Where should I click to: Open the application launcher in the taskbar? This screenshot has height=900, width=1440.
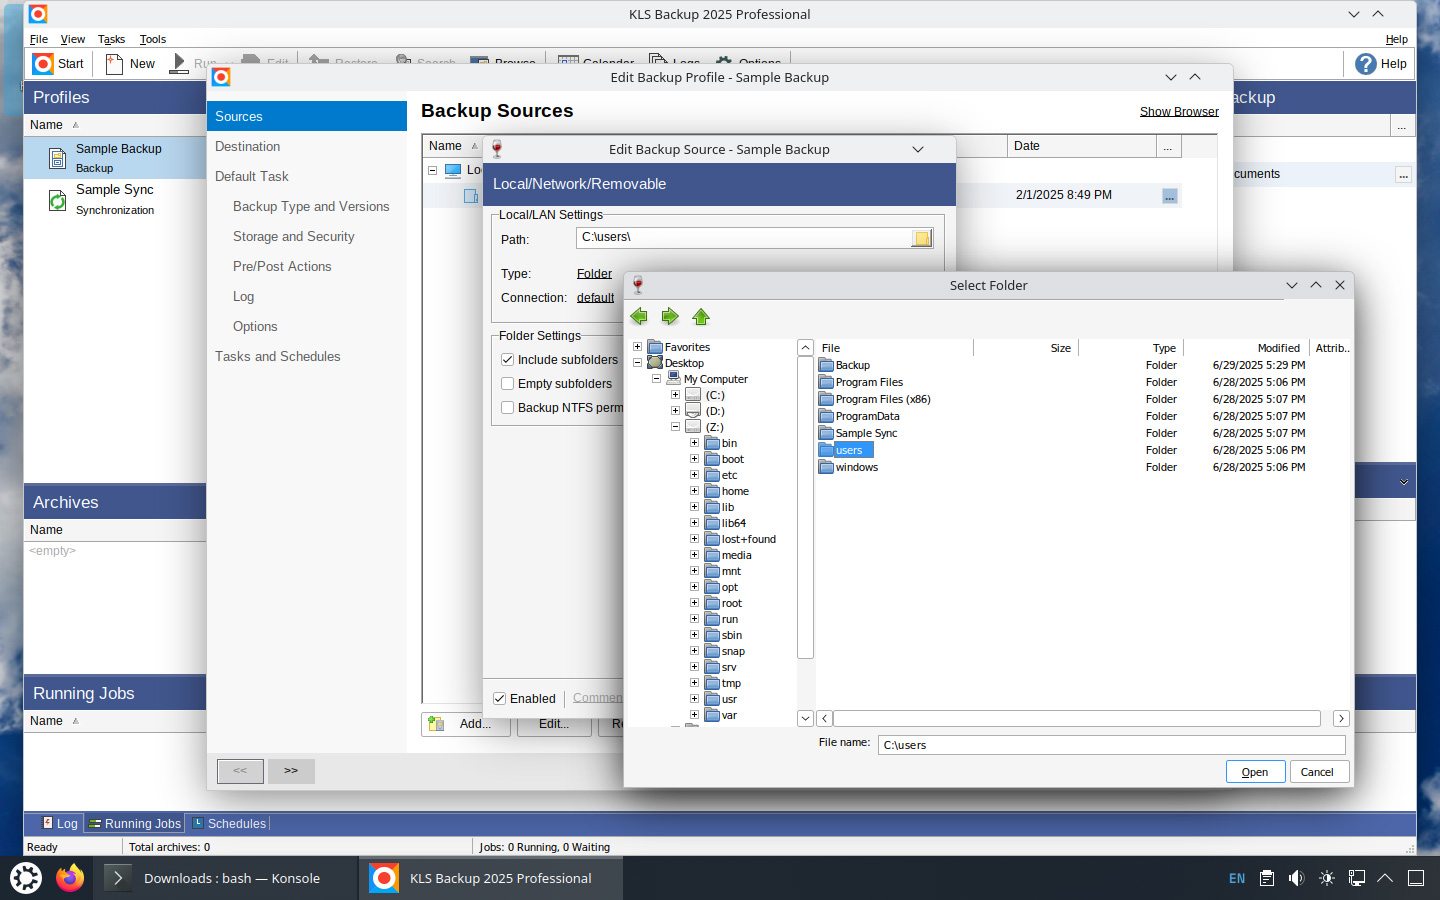tap(26, 878)
